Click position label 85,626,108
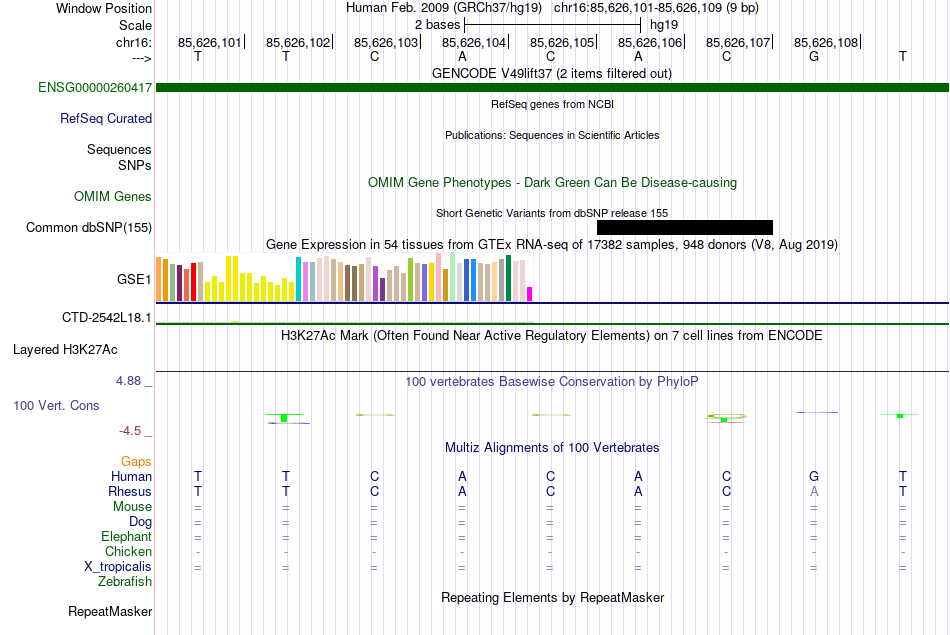Image resolution: width=950 pixels, height=635 pixels. pos(826,42)
